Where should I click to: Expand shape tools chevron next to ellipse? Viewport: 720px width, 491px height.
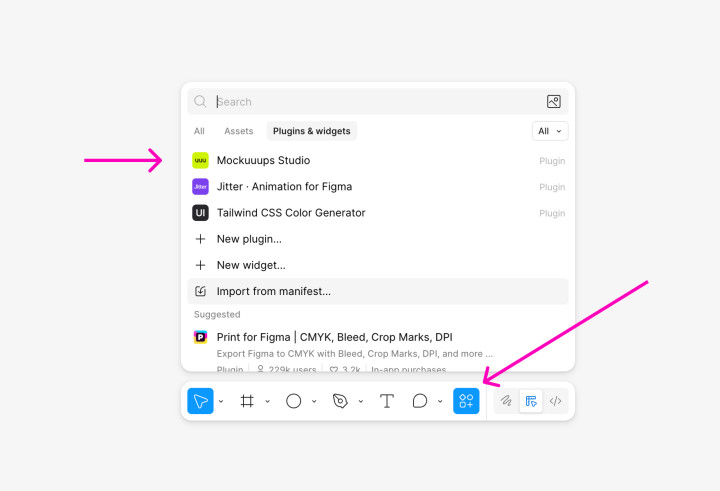(x=314, y=402)
